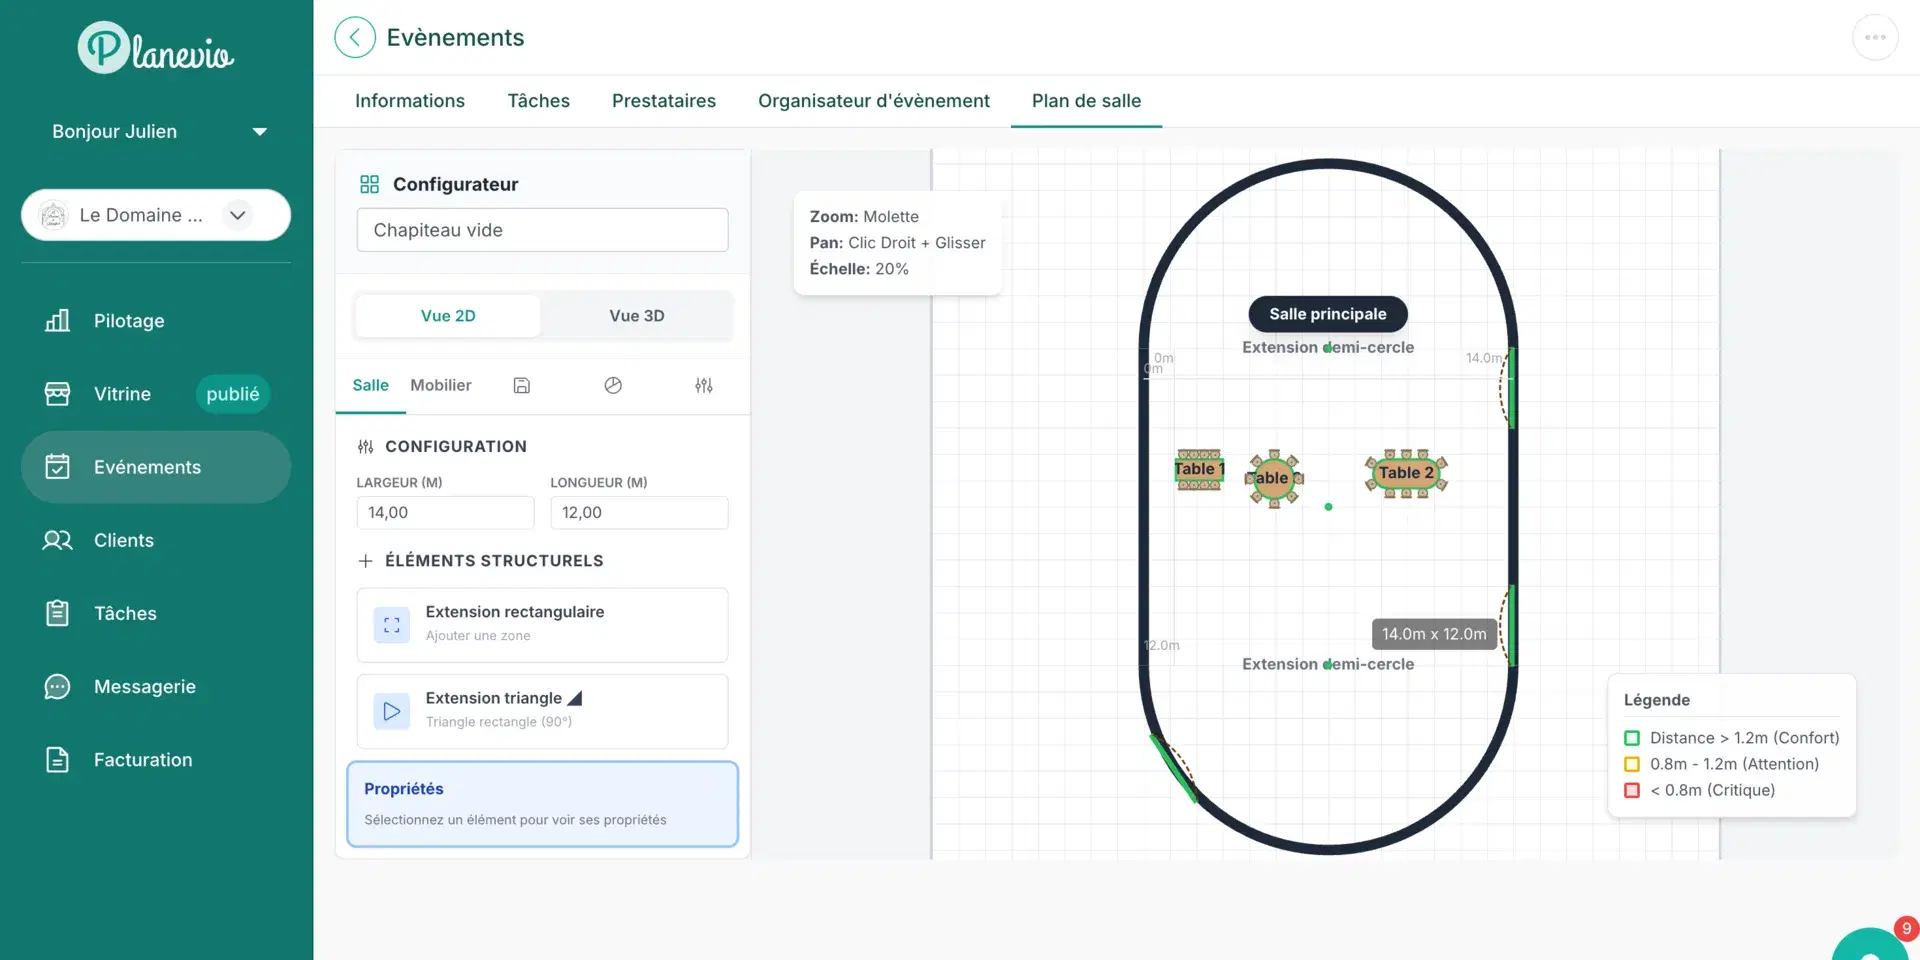Viewport: 1920px width, 960px height.
Task: Open the three-dots options menu
Action: pyautogui.click(x=1875, y=38)
